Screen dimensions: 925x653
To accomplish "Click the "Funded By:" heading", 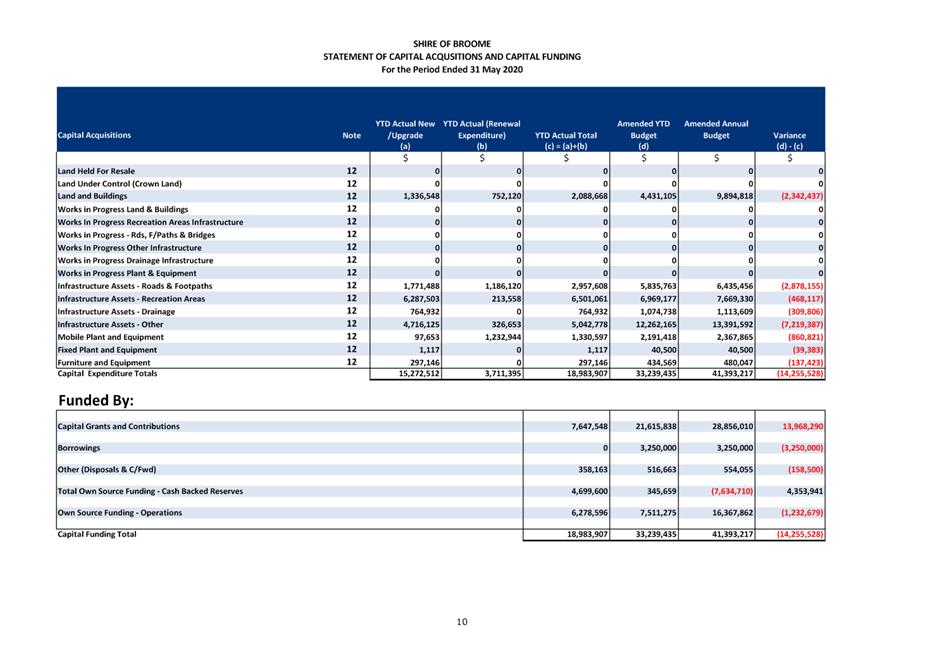I will (x=96, y=401).
